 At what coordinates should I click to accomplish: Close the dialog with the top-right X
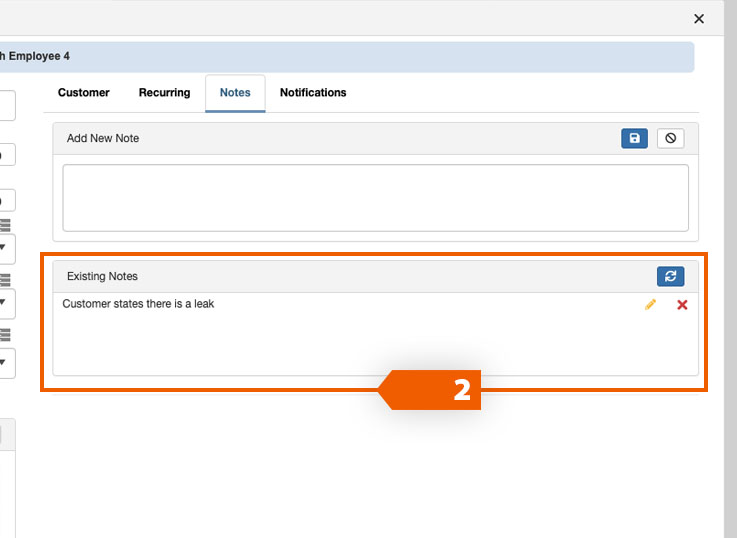point(699,18)
